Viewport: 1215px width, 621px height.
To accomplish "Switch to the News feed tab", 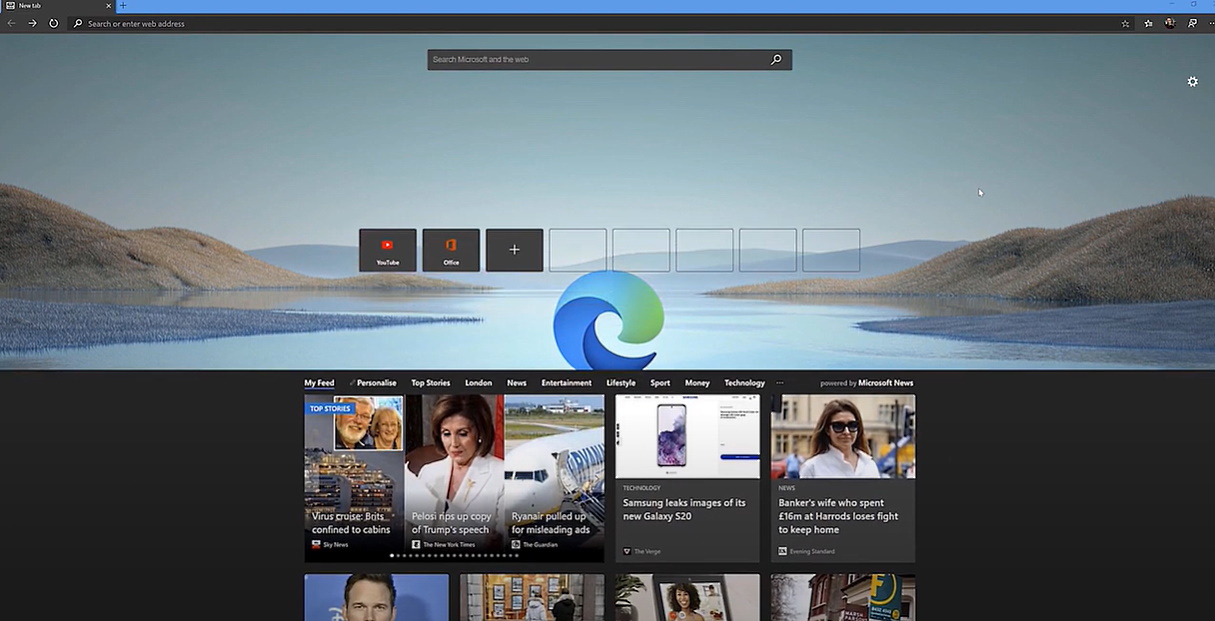I will 516,383.
